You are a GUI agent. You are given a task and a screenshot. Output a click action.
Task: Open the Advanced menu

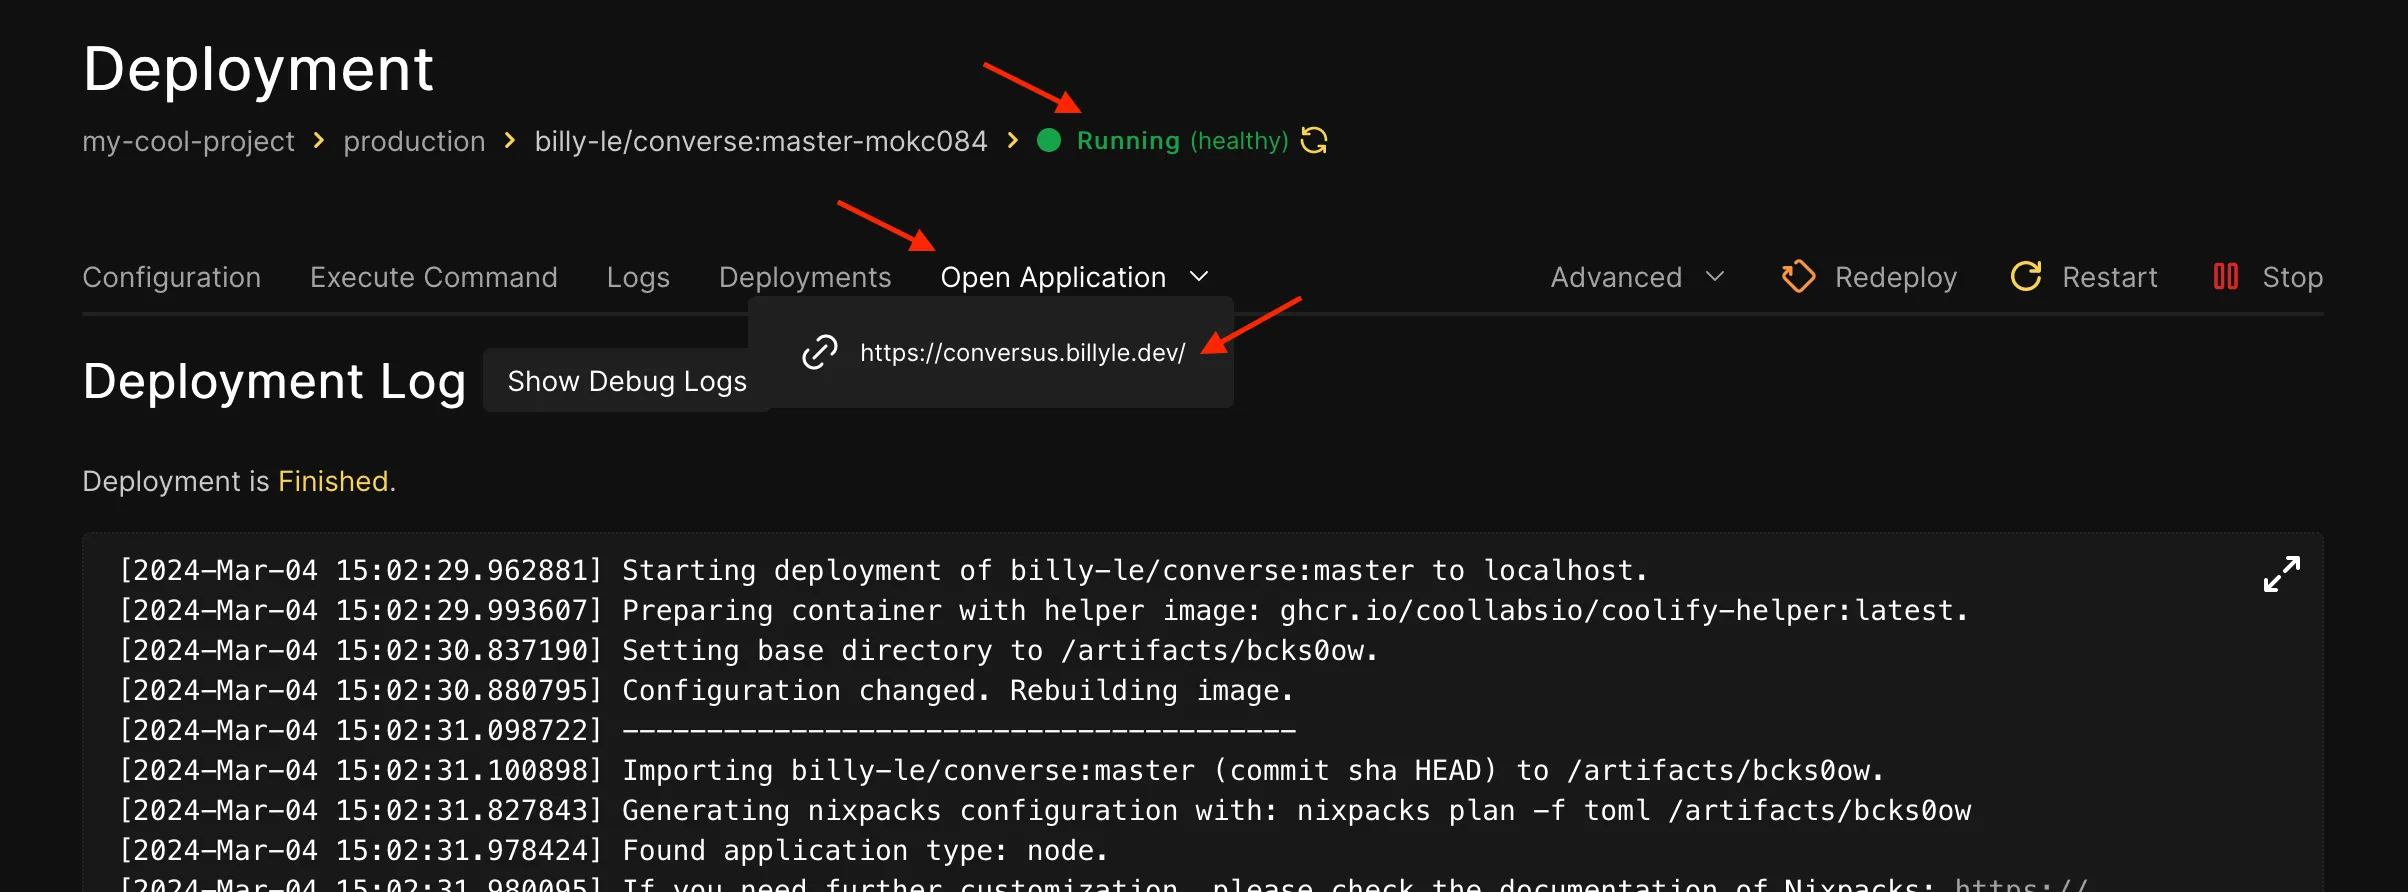click(1616, 277)
